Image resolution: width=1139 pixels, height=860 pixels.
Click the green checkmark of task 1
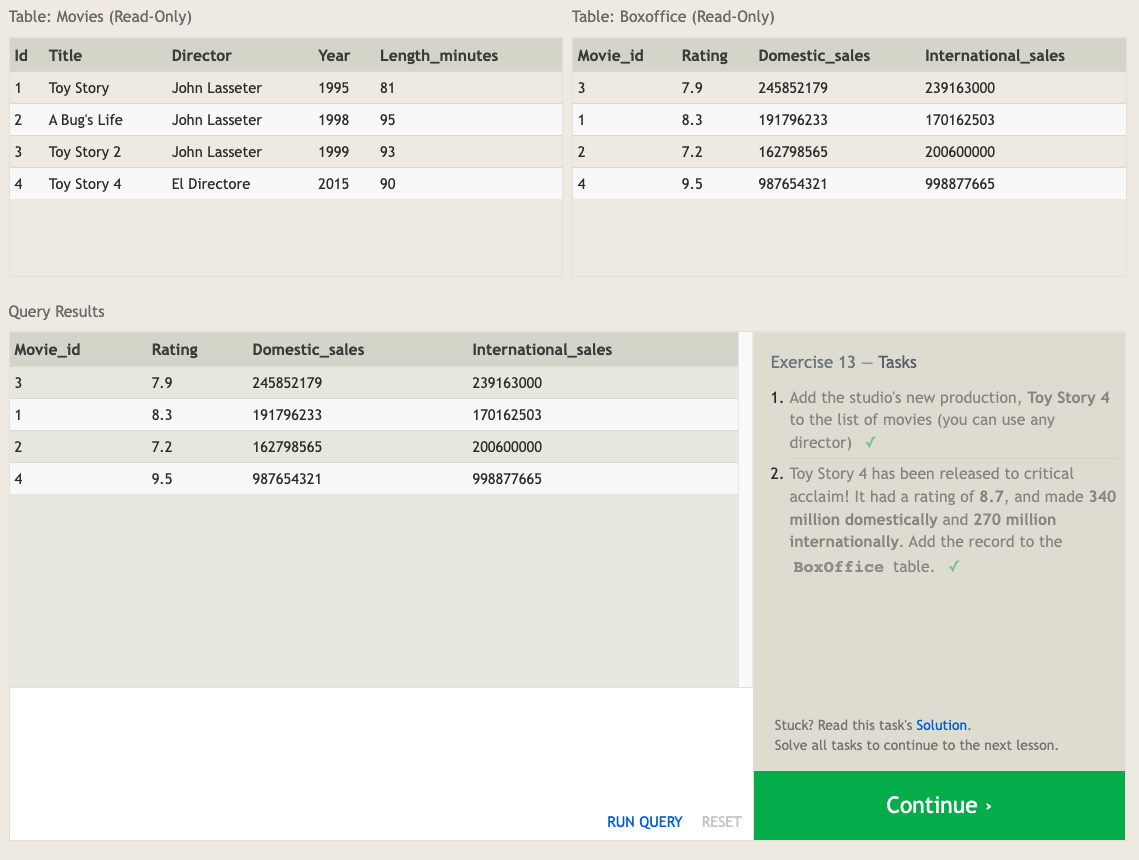(870, 442)
